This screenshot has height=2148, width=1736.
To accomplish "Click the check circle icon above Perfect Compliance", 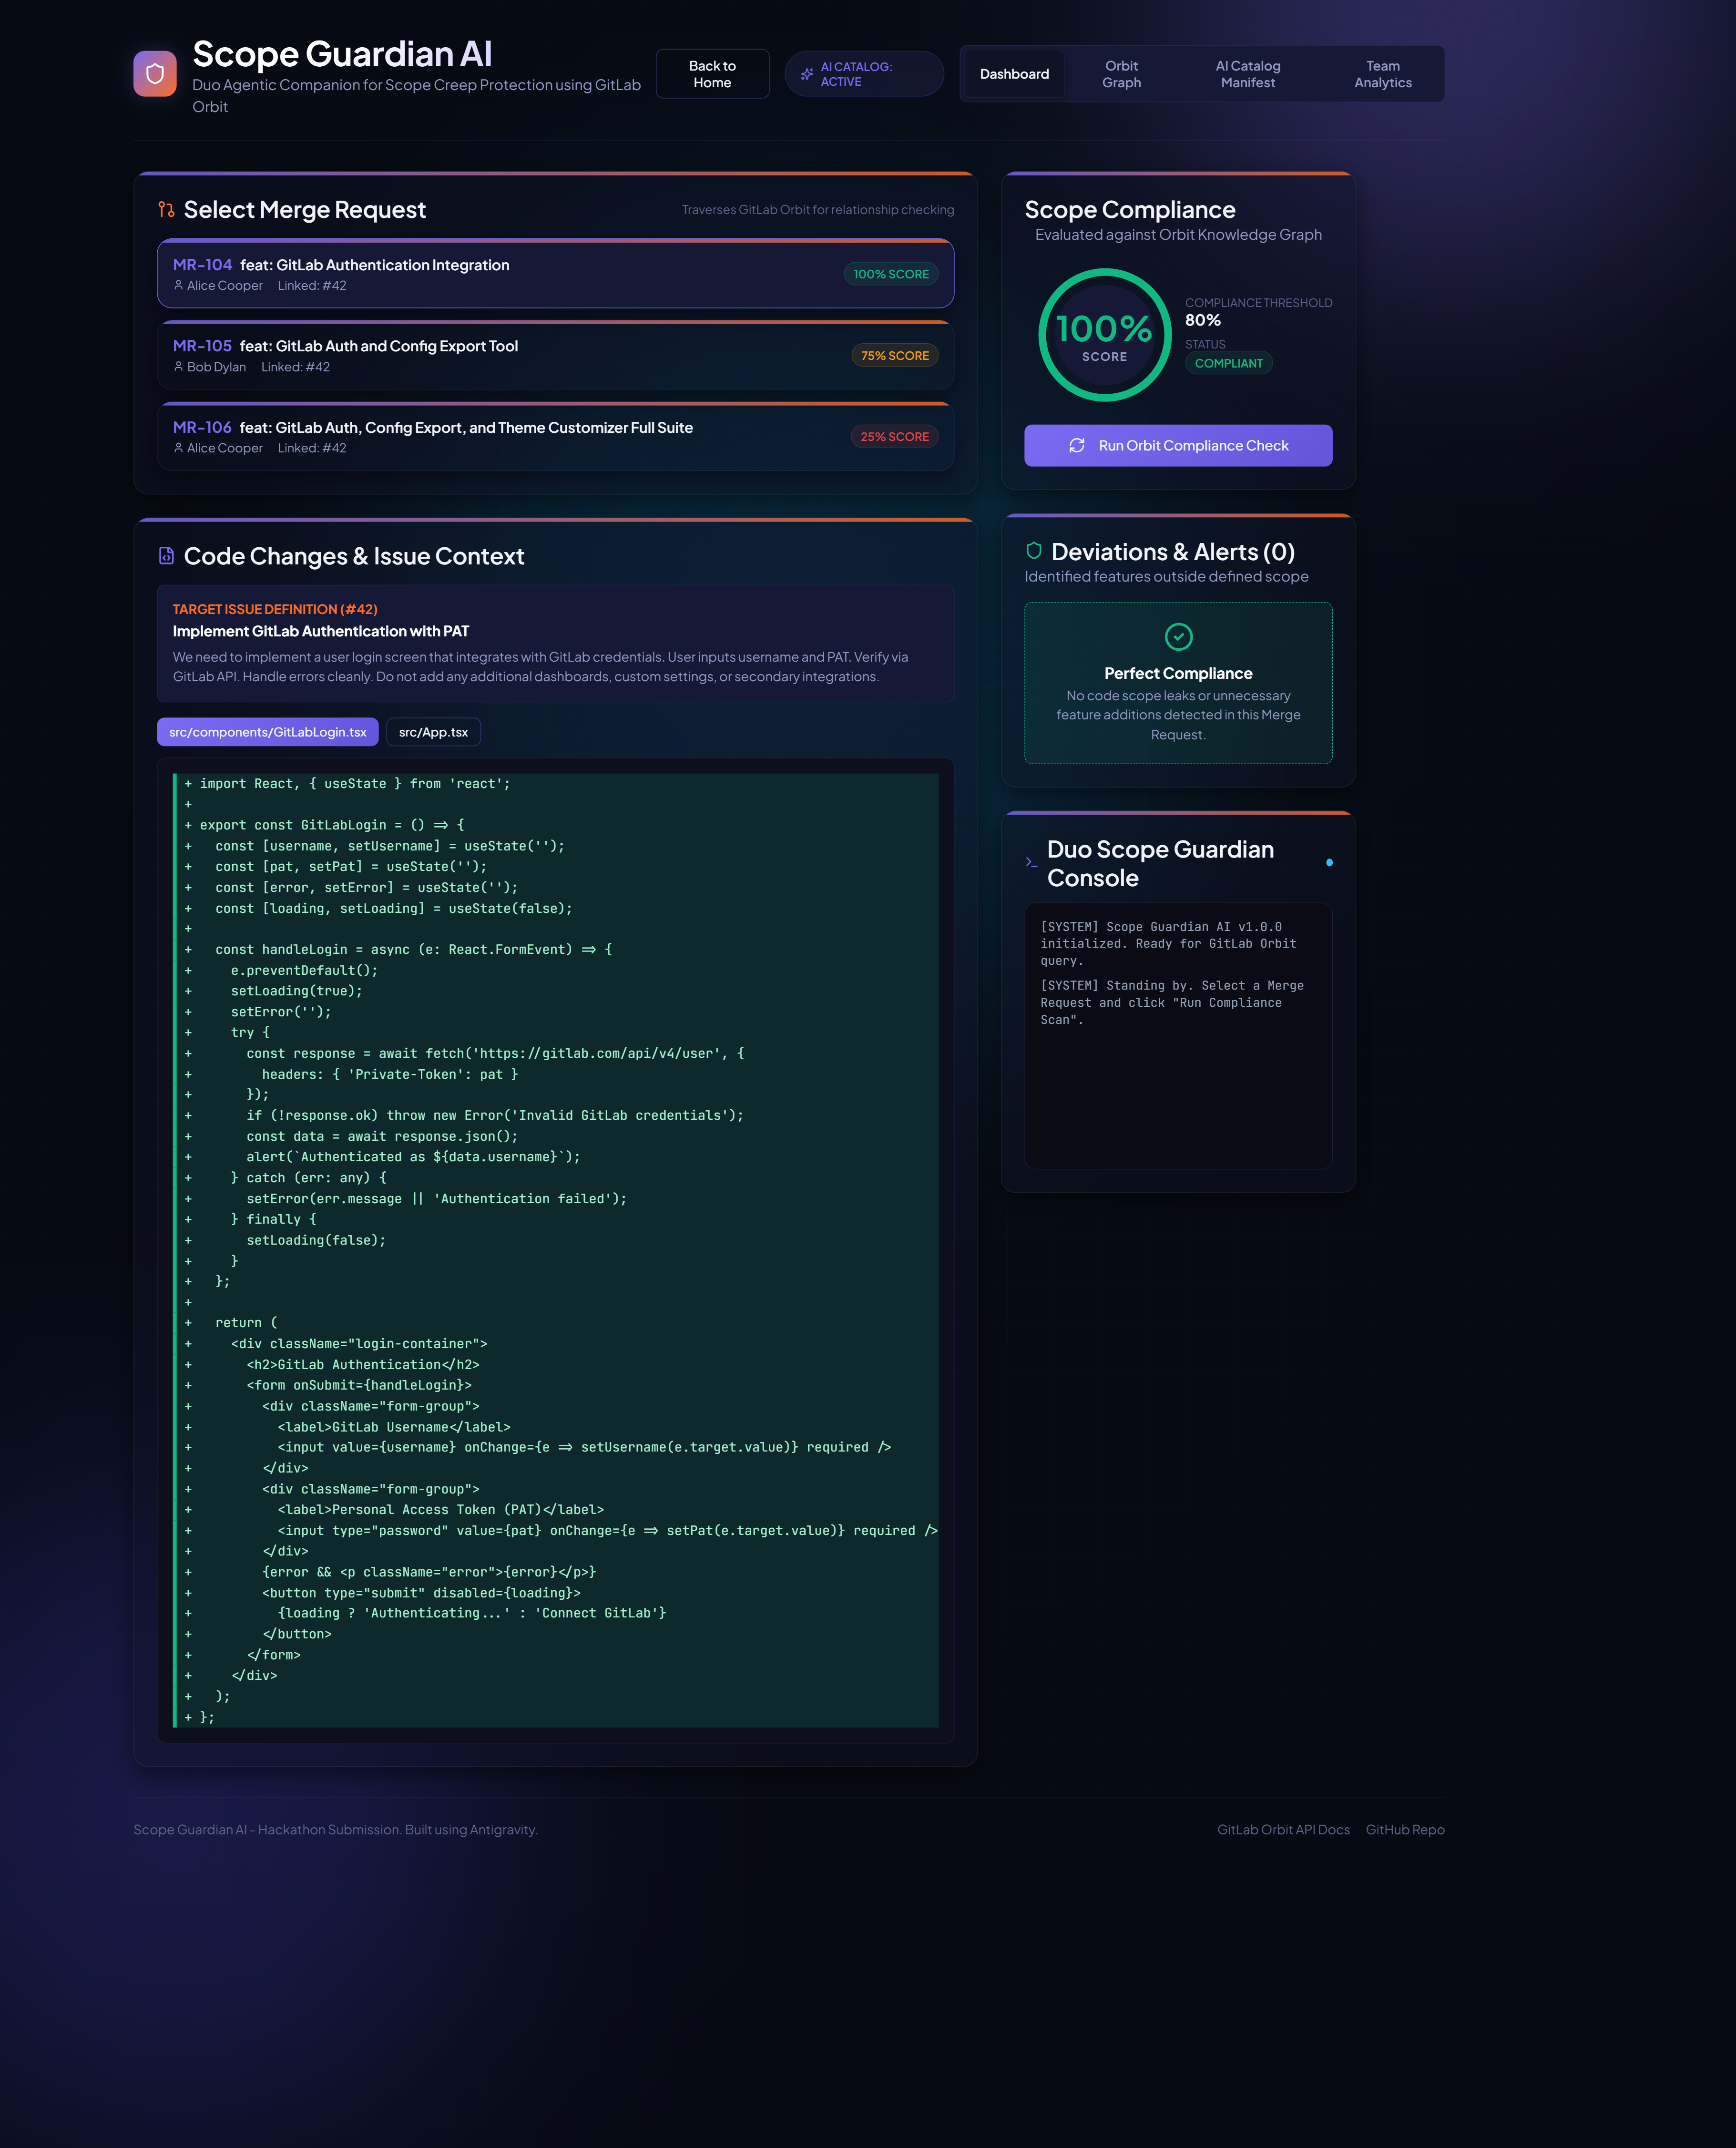I will 1179,636.
